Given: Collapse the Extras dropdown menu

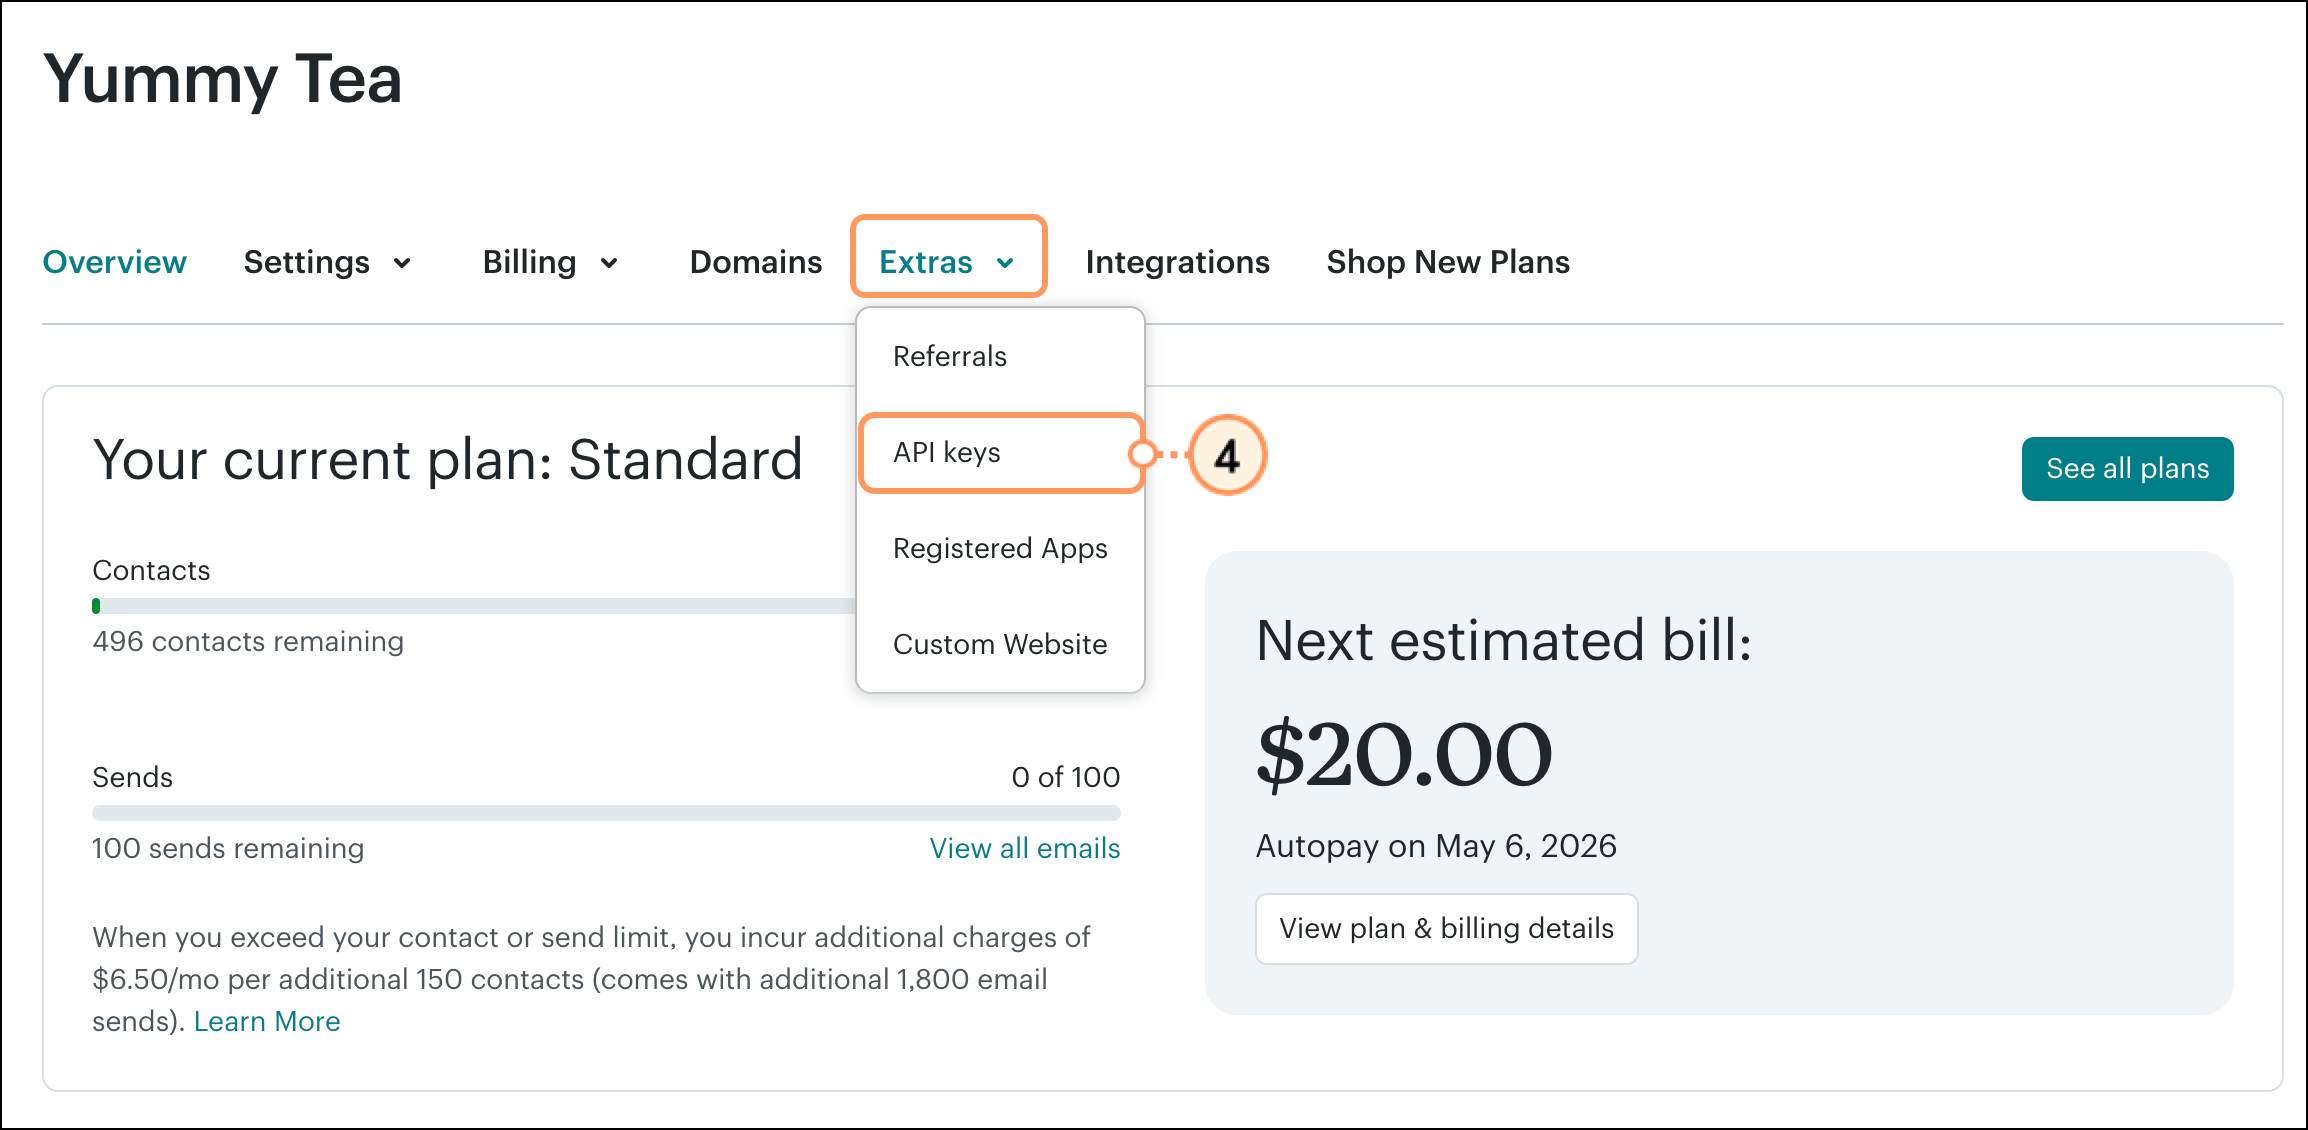Looking at the screenshot, I should (x=946, y=260).
